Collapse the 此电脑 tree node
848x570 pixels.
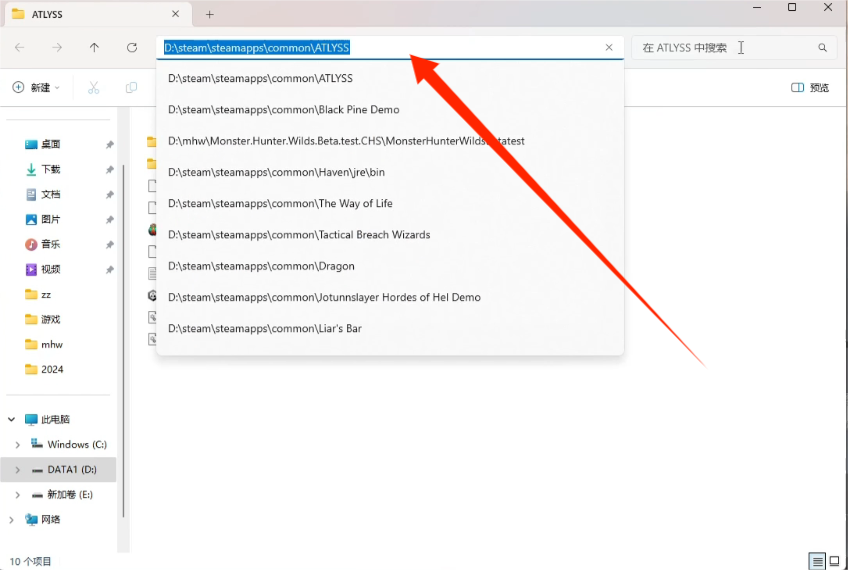[12, 419]
